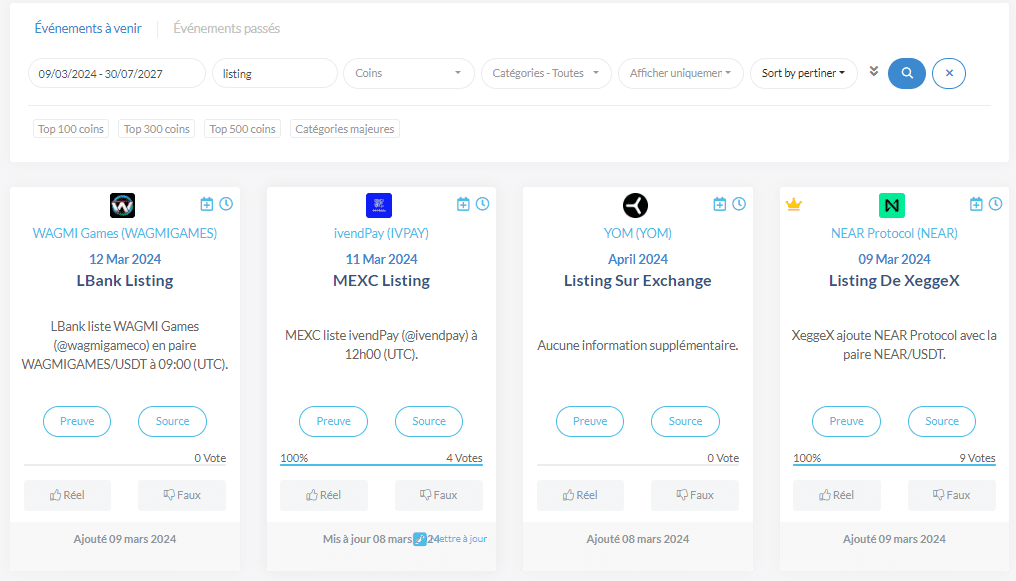This screenshot has height=581, width=1016.
Task: Open Listing De XeggeX event title
Action: 894,280
